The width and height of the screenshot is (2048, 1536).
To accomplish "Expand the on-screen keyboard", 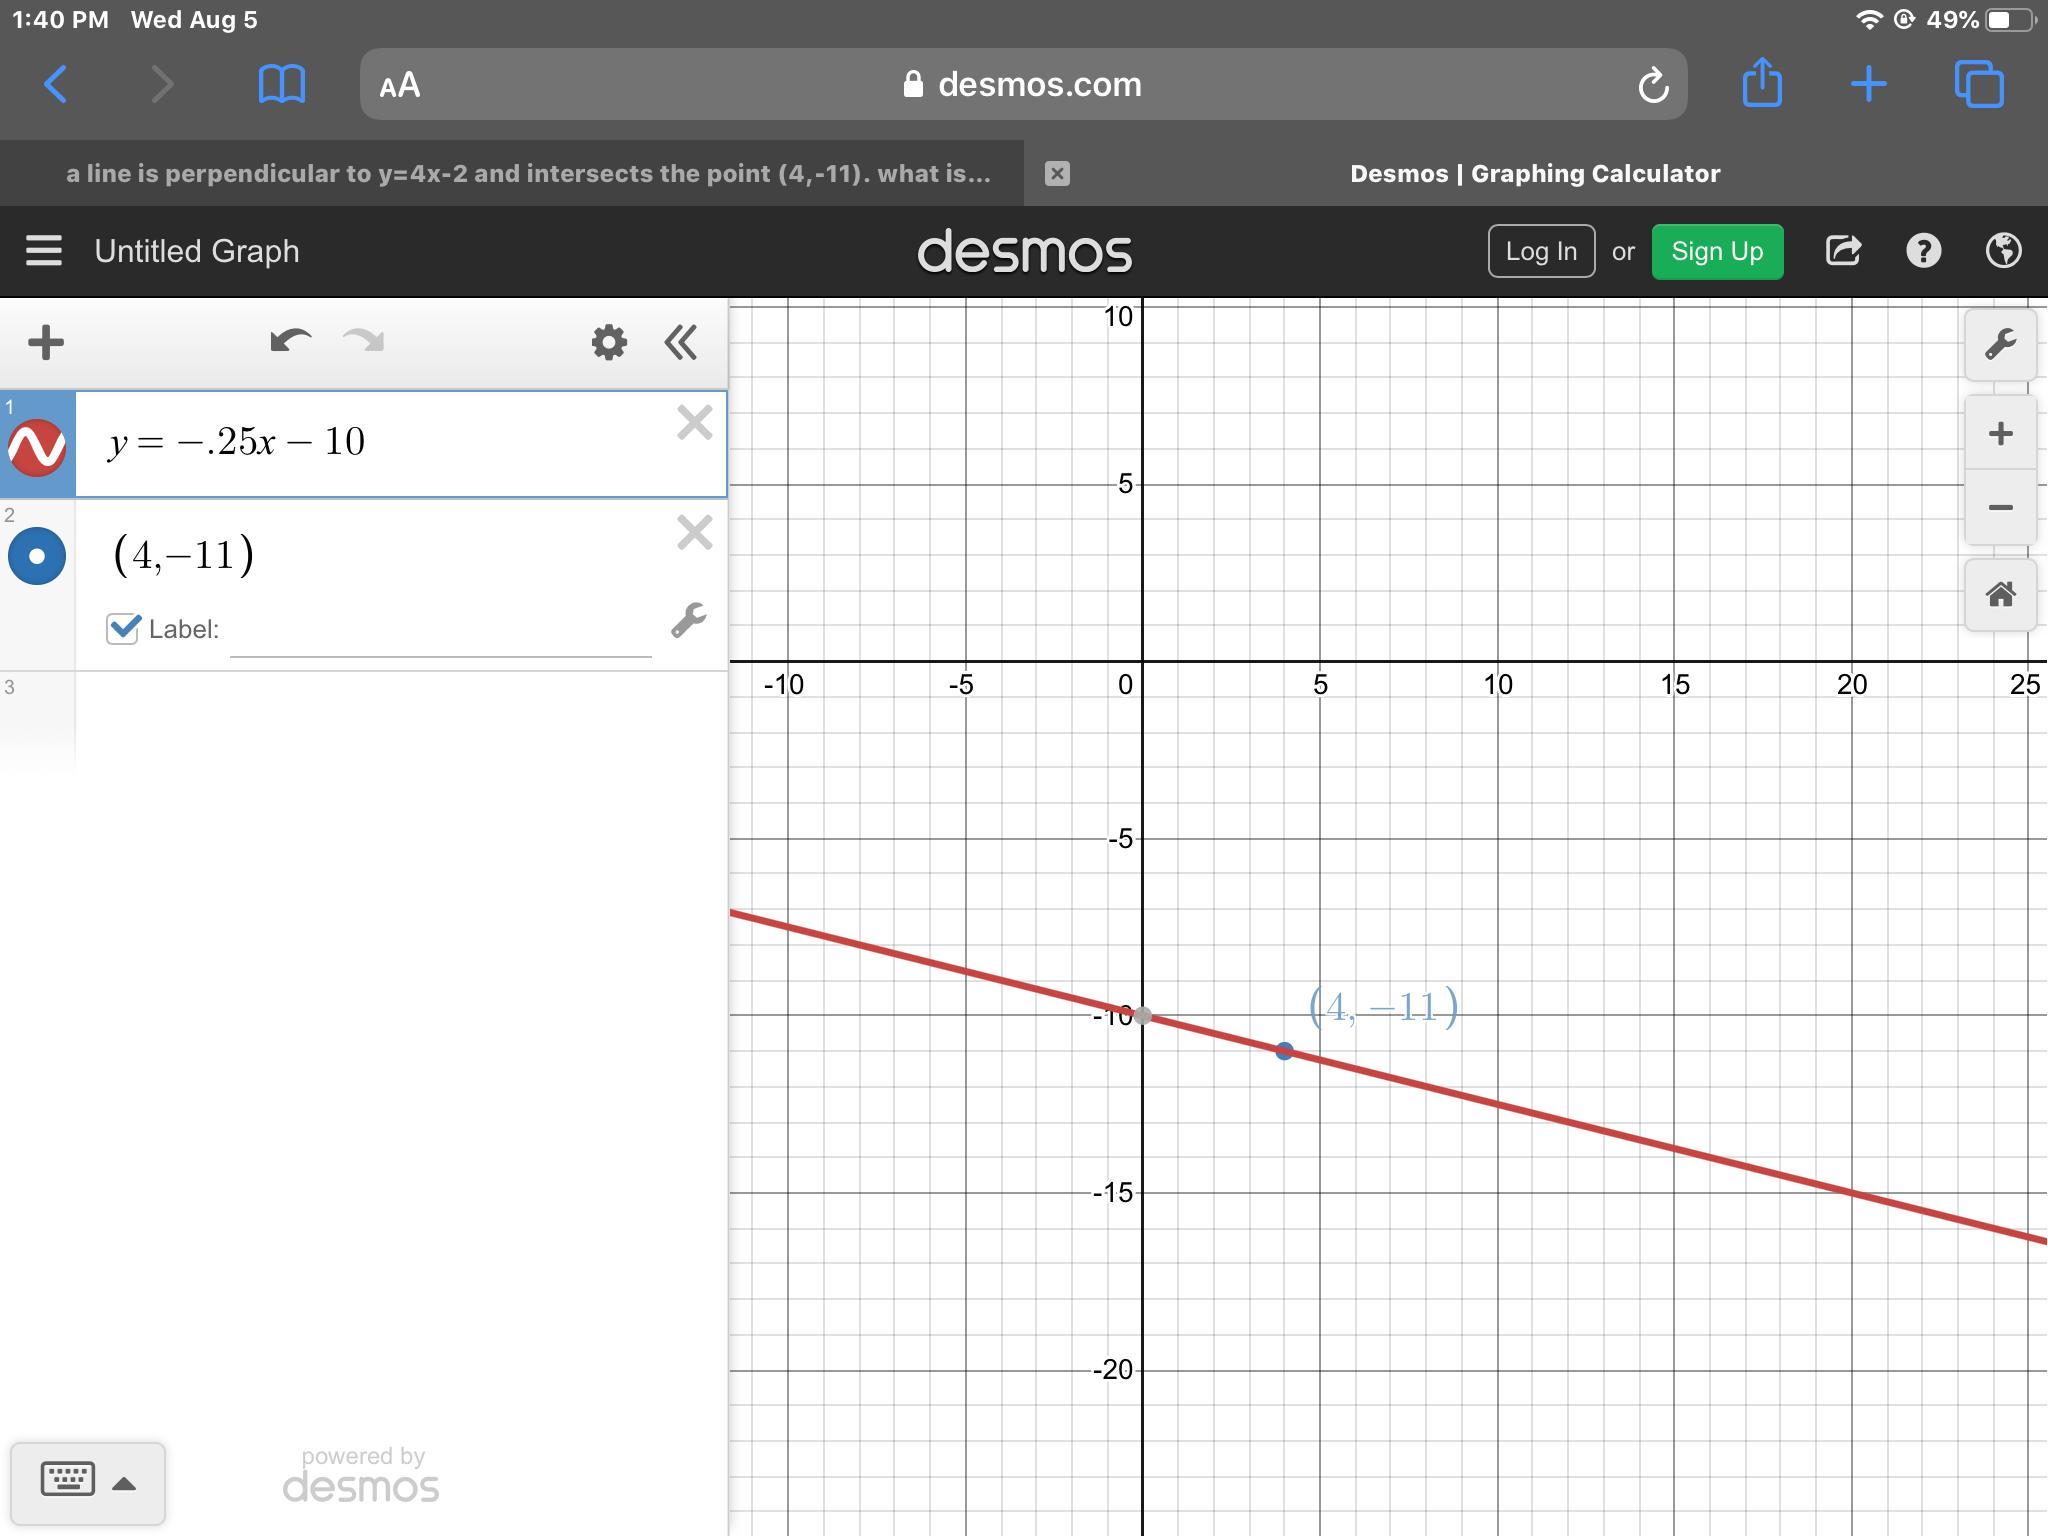I will pos(87,1482).
